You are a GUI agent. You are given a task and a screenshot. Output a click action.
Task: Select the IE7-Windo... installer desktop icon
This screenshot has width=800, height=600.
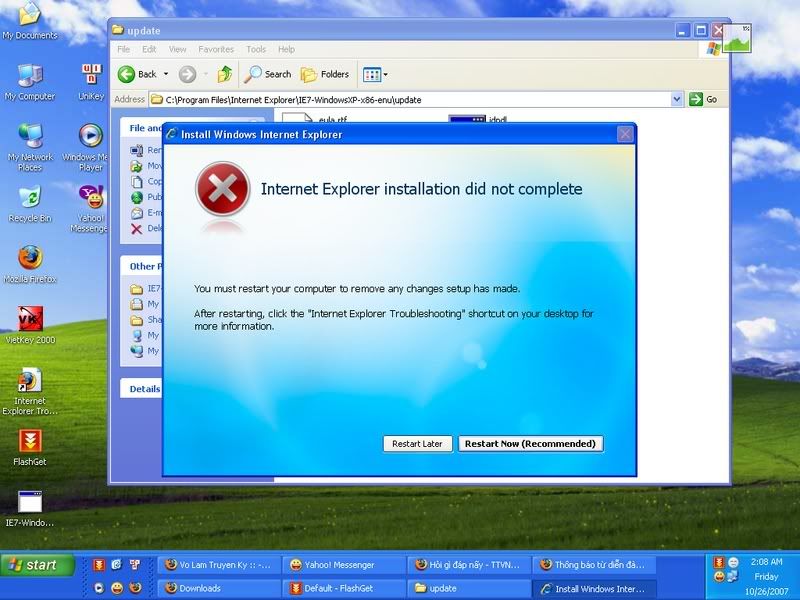[x=30, y=509]
